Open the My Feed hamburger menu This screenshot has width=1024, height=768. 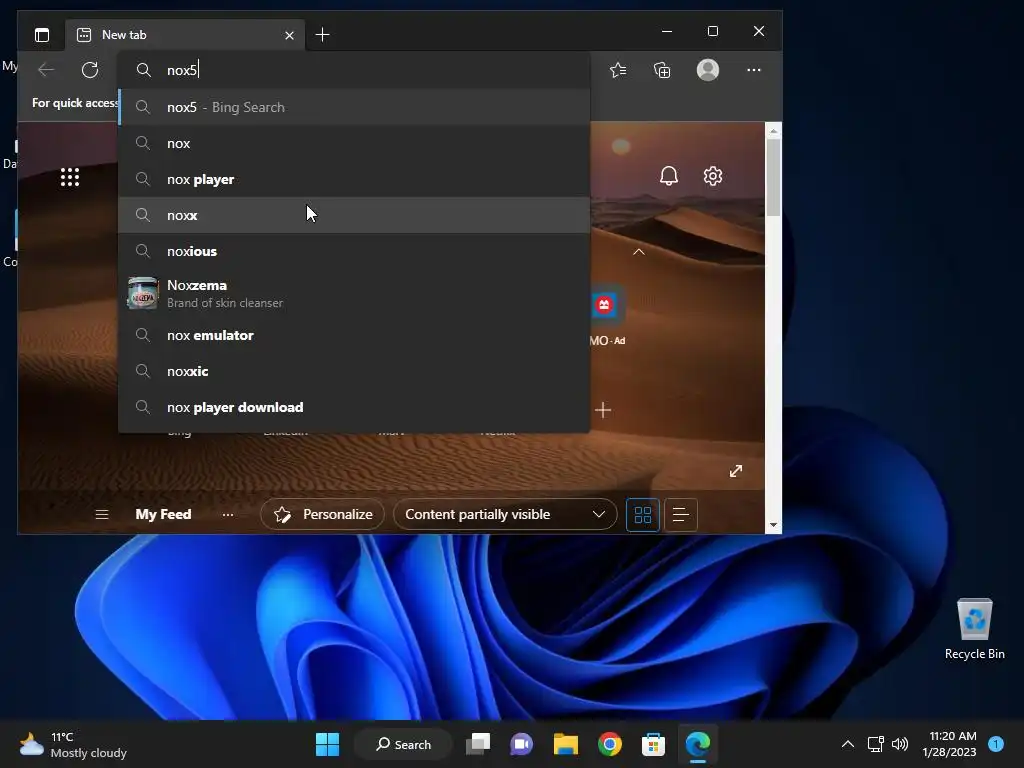point(102,515)
